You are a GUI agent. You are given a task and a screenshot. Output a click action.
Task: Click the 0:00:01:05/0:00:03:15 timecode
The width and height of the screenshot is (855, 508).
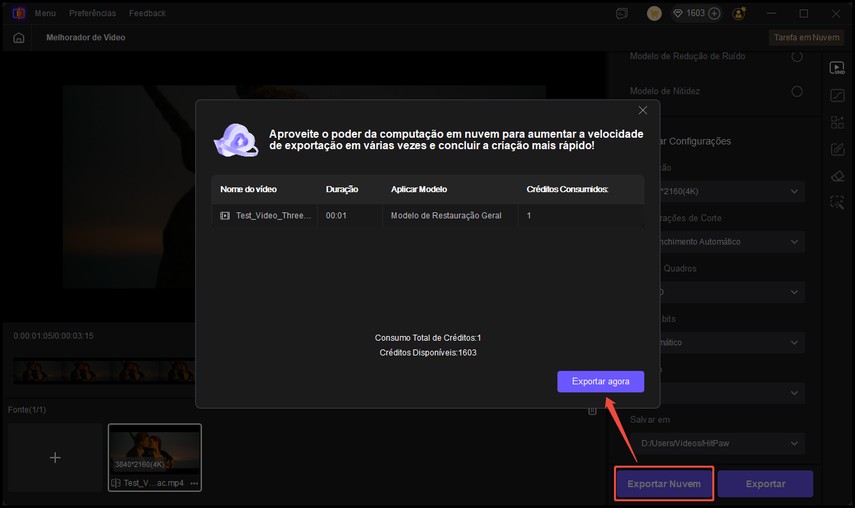(53, 336)
